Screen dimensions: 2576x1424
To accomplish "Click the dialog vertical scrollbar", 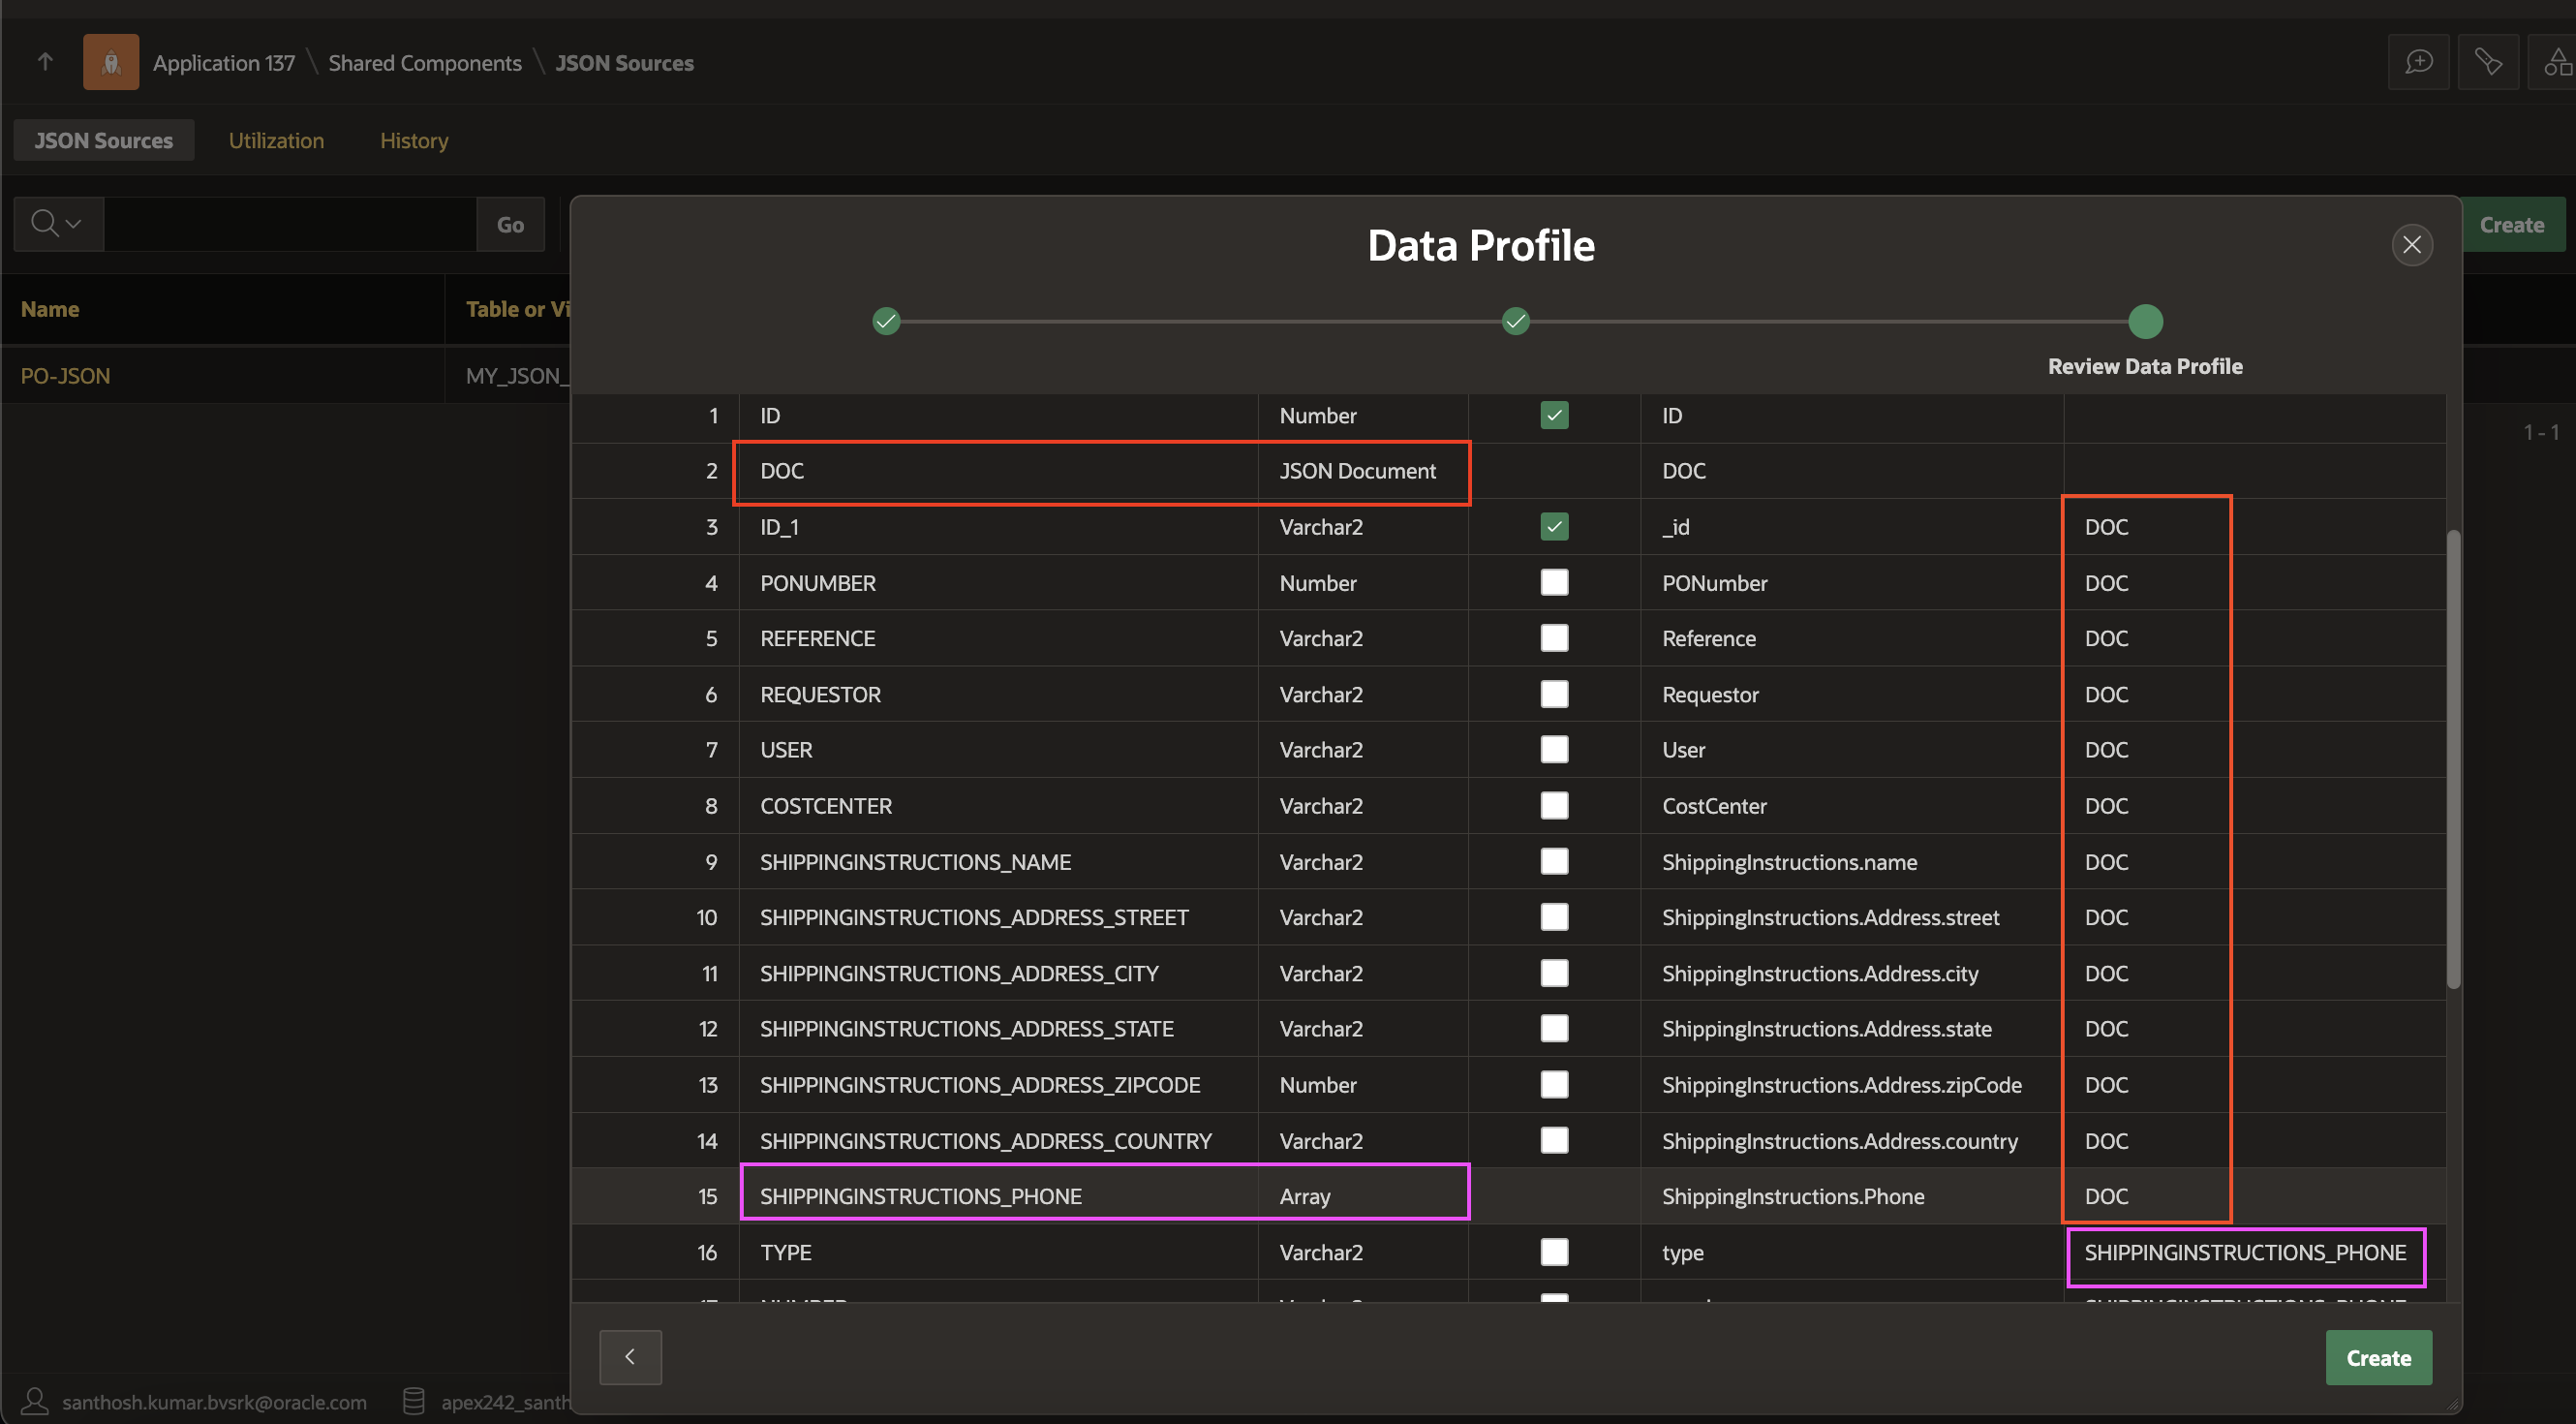I will tap(2452, 760).
